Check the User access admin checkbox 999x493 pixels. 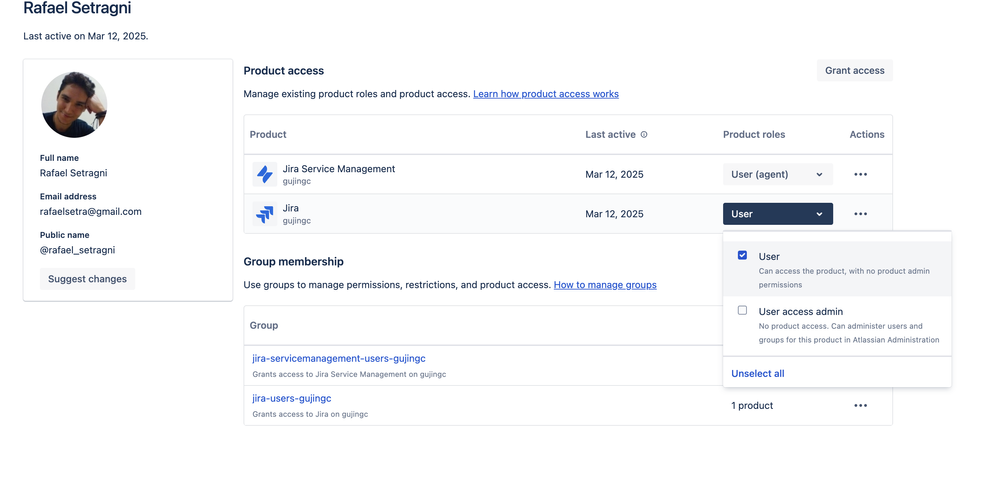742,310
